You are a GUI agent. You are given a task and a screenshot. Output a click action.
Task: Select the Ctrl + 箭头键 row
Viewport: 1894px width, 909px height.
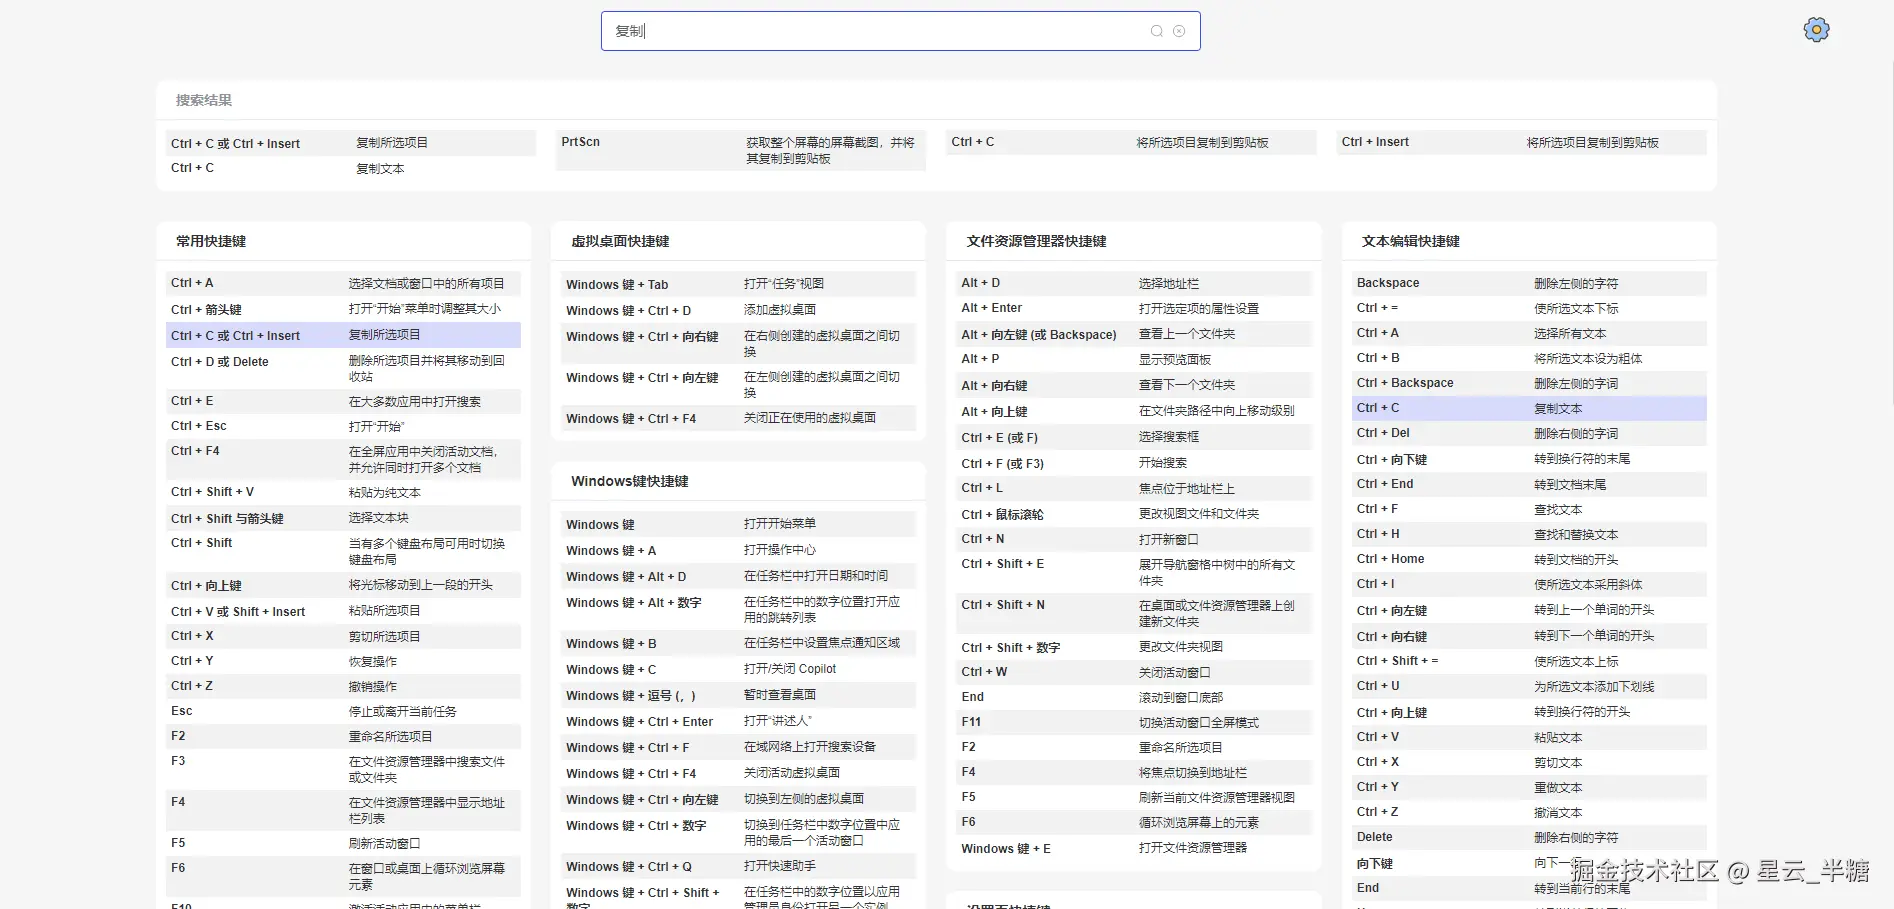point(343,309)
